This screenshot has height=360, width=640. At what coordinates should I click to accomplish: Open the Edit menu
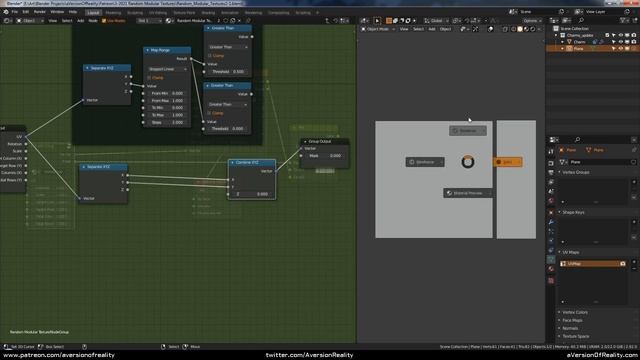coord(26,12)
